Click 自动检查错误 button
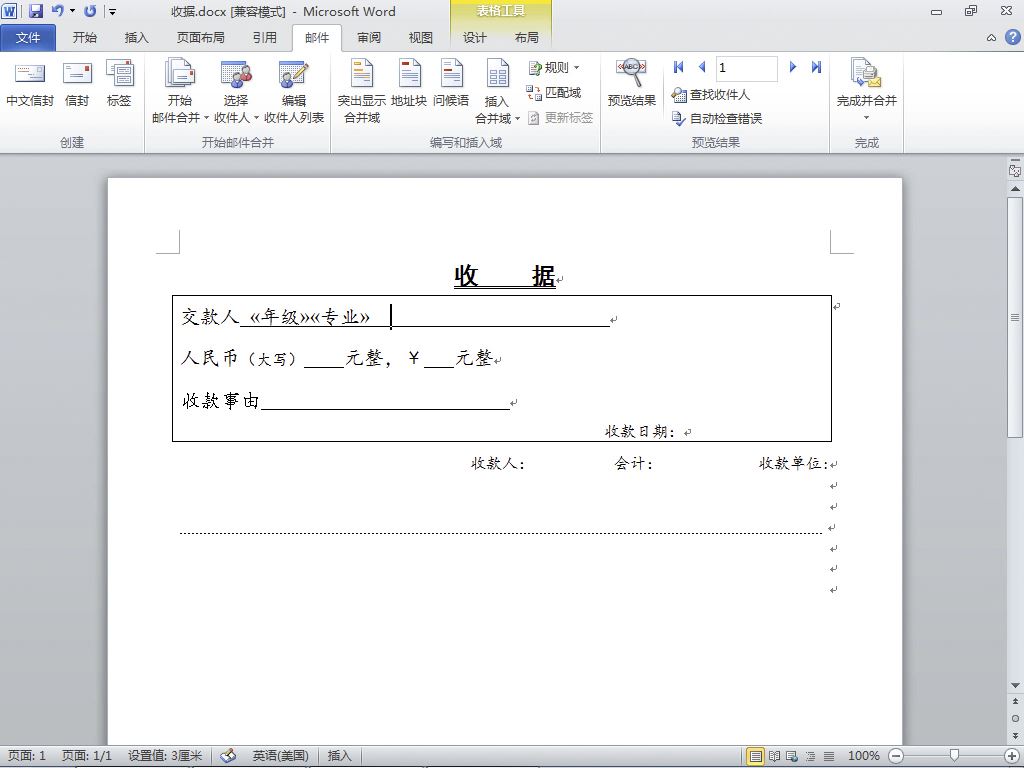This screenshot has width=1024, height=768. pyautogui.click(x=716, y=118)
